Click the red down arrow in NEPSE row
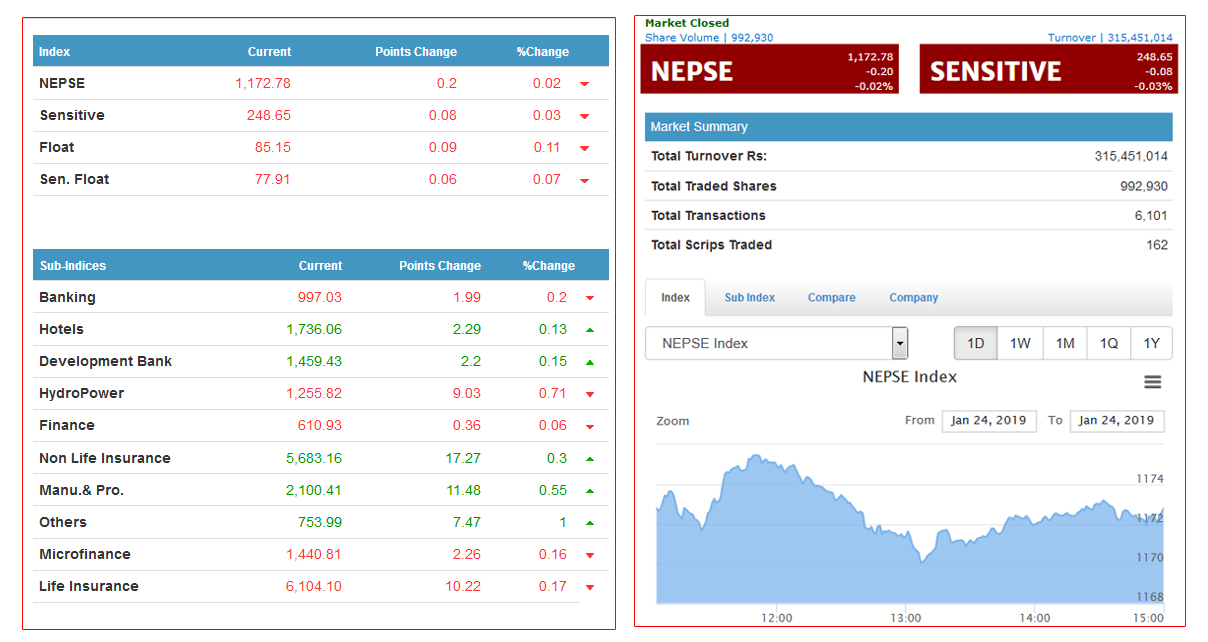1208x642 pixels. click(x=585, y=84)
